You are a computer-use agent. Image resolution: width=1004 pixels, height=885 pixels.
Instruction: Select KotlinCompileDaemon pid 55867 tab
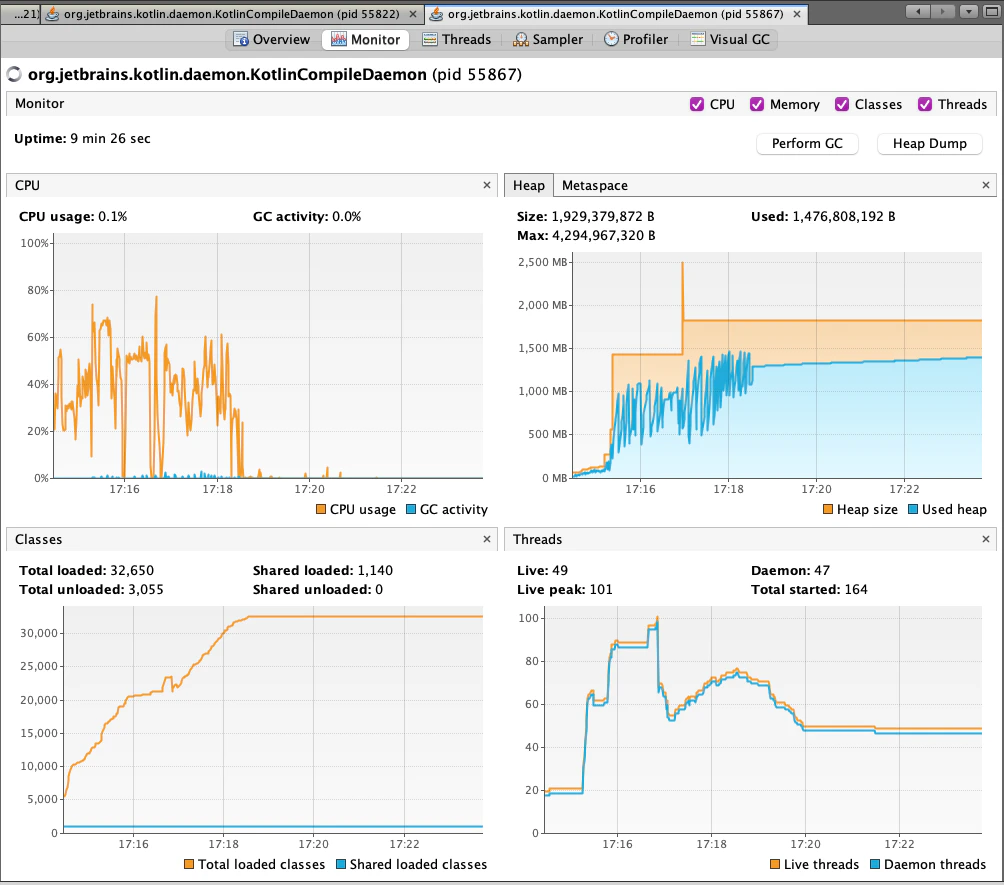click(615, 13)
